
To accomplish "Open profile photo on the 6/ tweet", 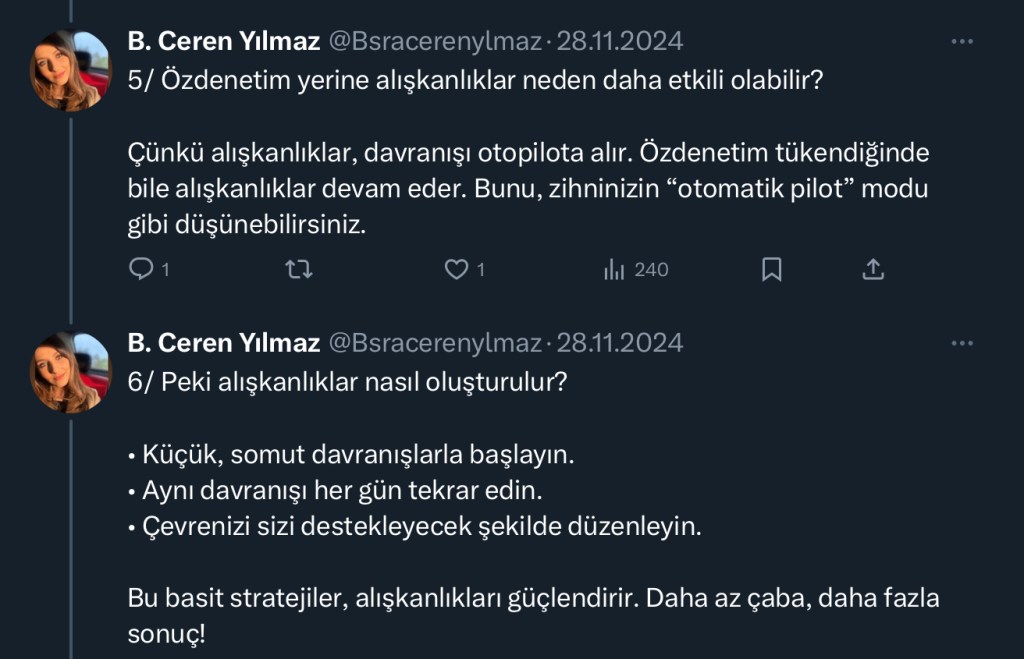I will pos(70,372).
